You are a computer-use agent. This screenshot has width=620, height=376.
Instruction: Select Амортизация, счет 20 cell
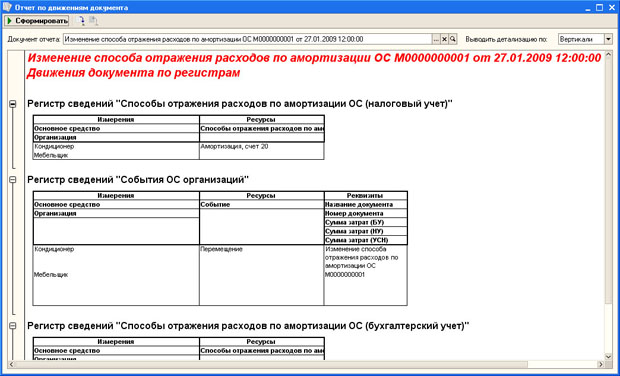(x=262, y=147)
